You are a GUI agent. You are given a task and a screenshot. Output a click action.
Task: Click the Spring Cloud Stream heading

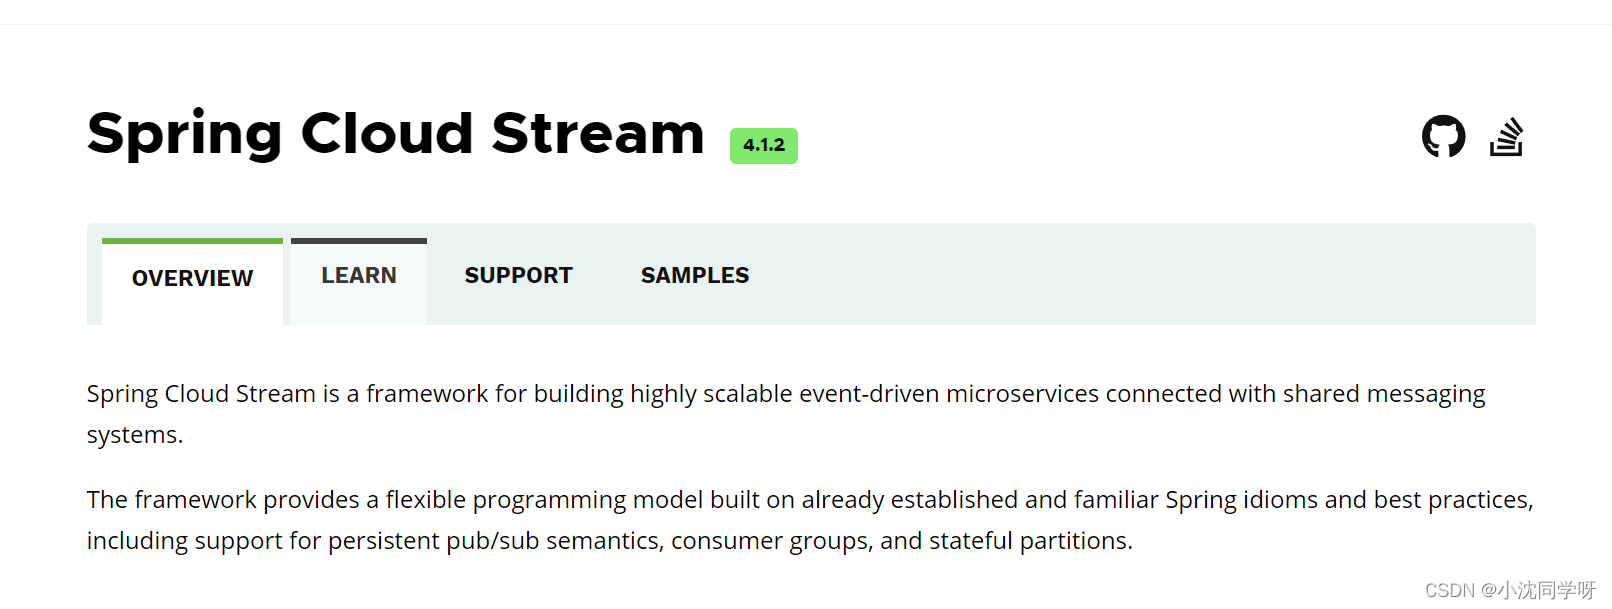(x=394, y=133)
